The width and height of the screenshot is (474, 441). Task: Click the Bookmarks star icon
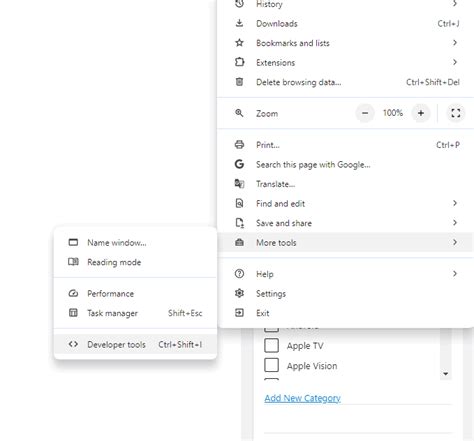pos(239,43)
